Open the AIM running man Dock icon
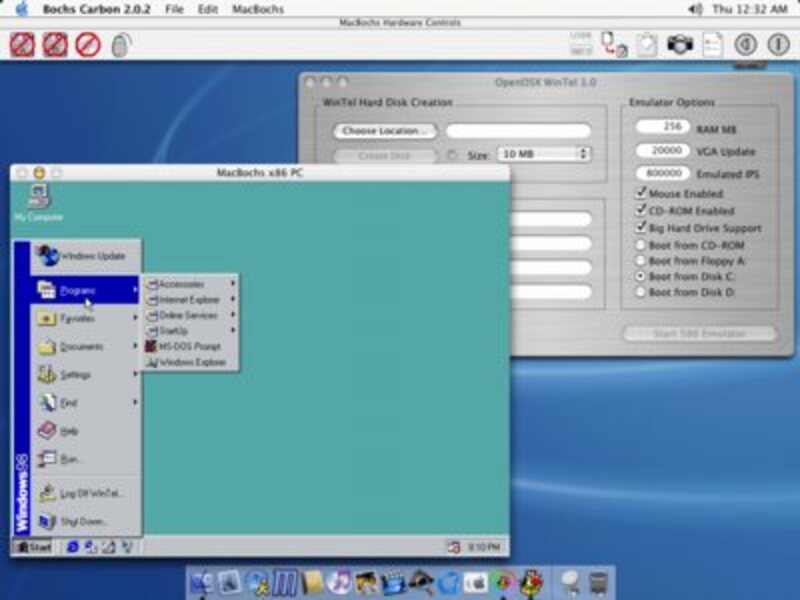Screen dimensions: 800x600 pyautogui.click(x=257, y=582)
